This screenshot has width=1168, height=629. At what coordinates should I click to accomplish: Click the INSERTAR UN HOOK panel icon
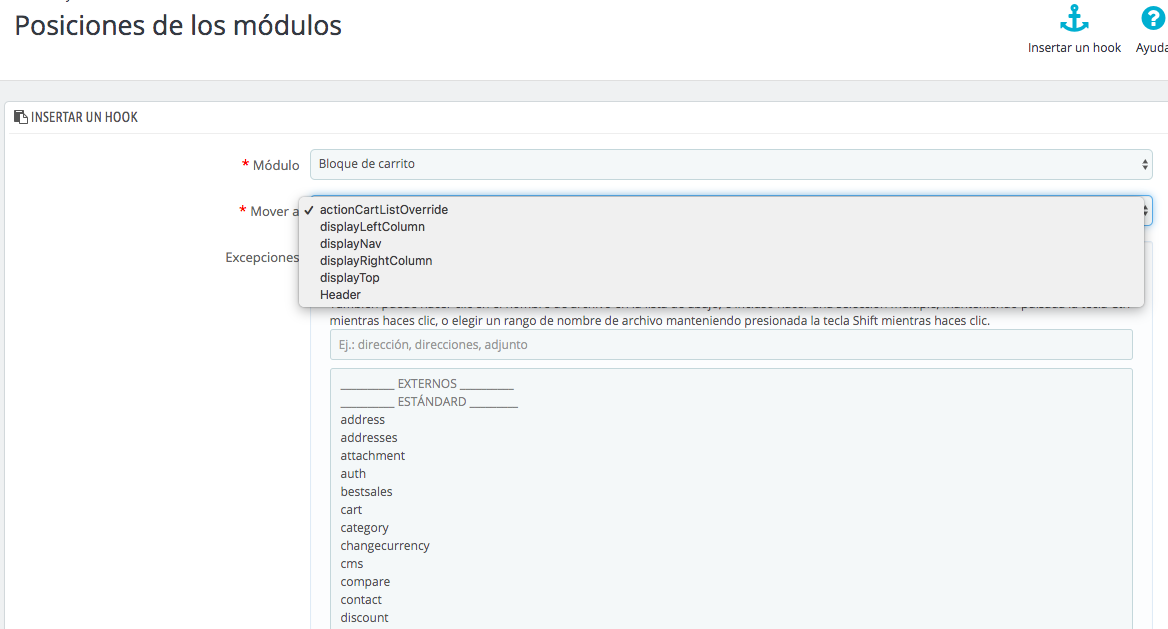pyautogui.click(x=21, y=117)
